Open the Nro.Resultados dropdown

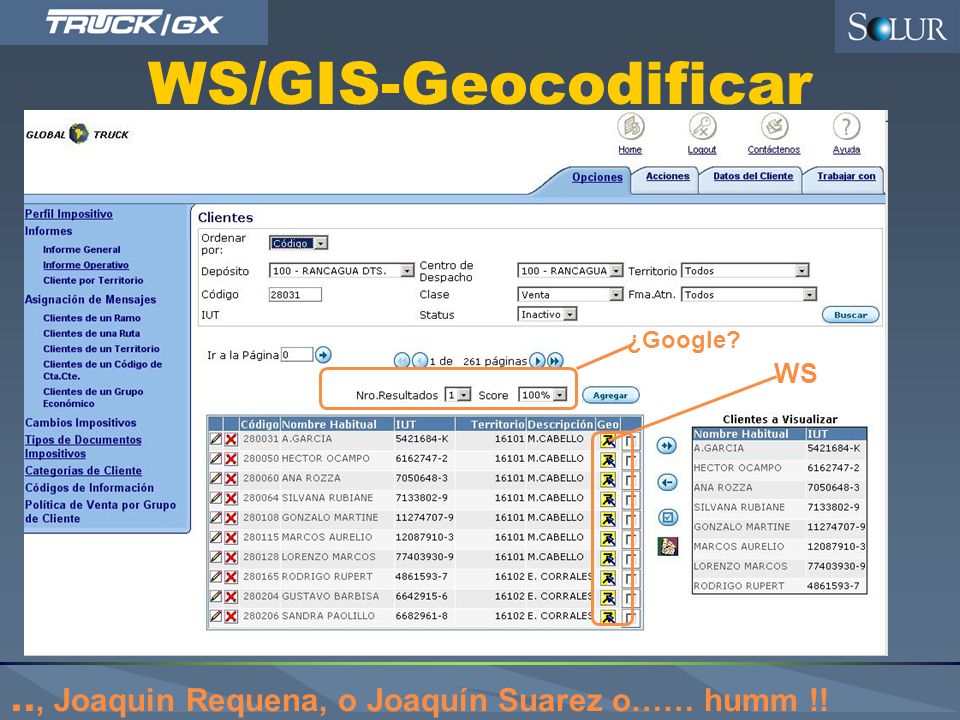coord(457,395)
